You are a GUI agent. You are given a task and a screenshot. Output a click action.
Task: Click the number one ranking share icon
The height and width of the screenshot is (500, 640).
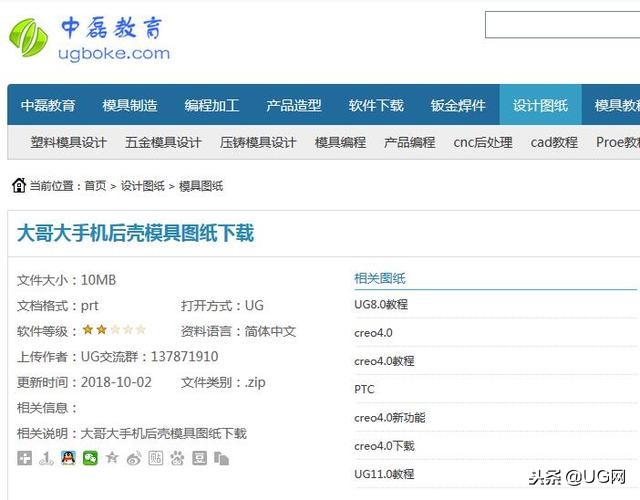(x=46, y=458)
